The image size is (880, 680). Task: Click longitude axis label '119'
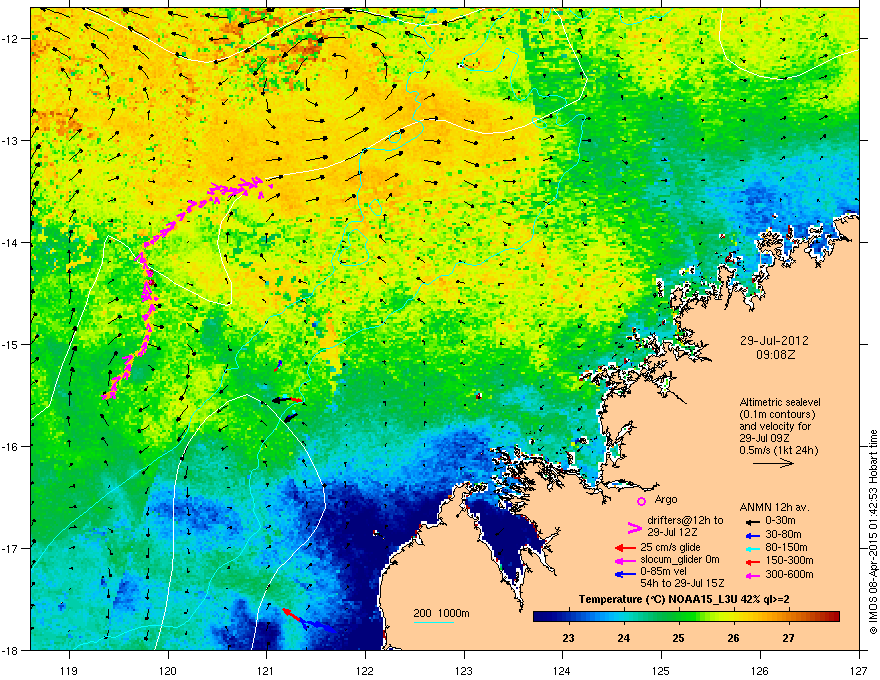(69, 670)
